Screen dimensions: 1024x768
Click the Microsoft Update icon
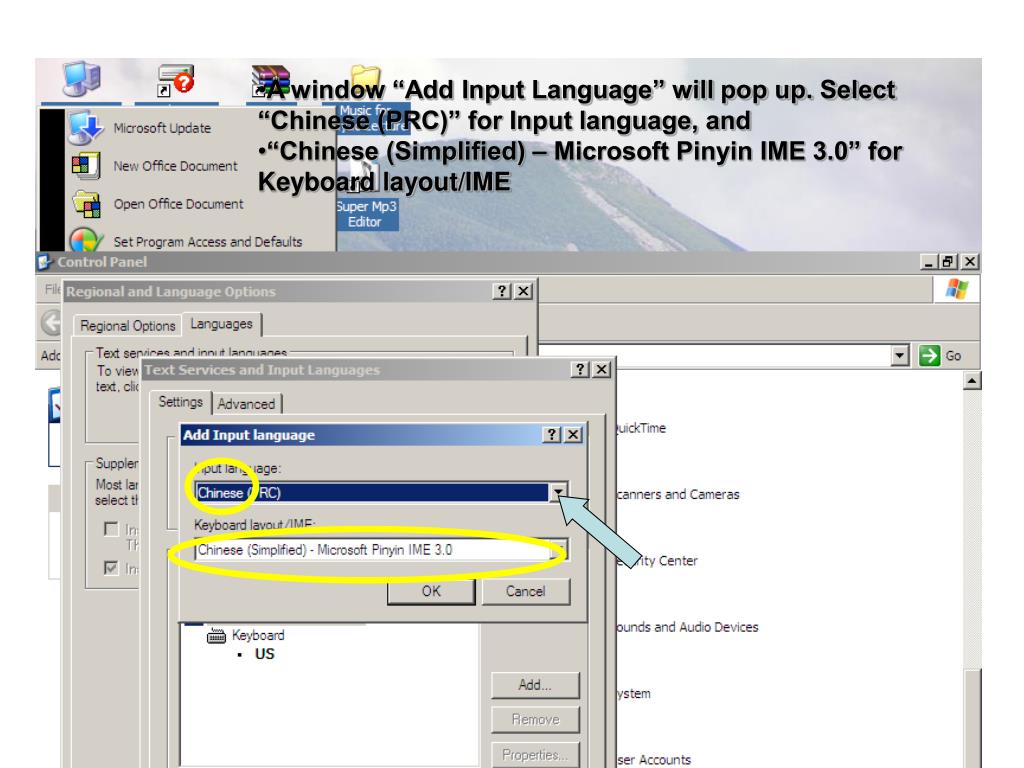(x=86, y=128)
